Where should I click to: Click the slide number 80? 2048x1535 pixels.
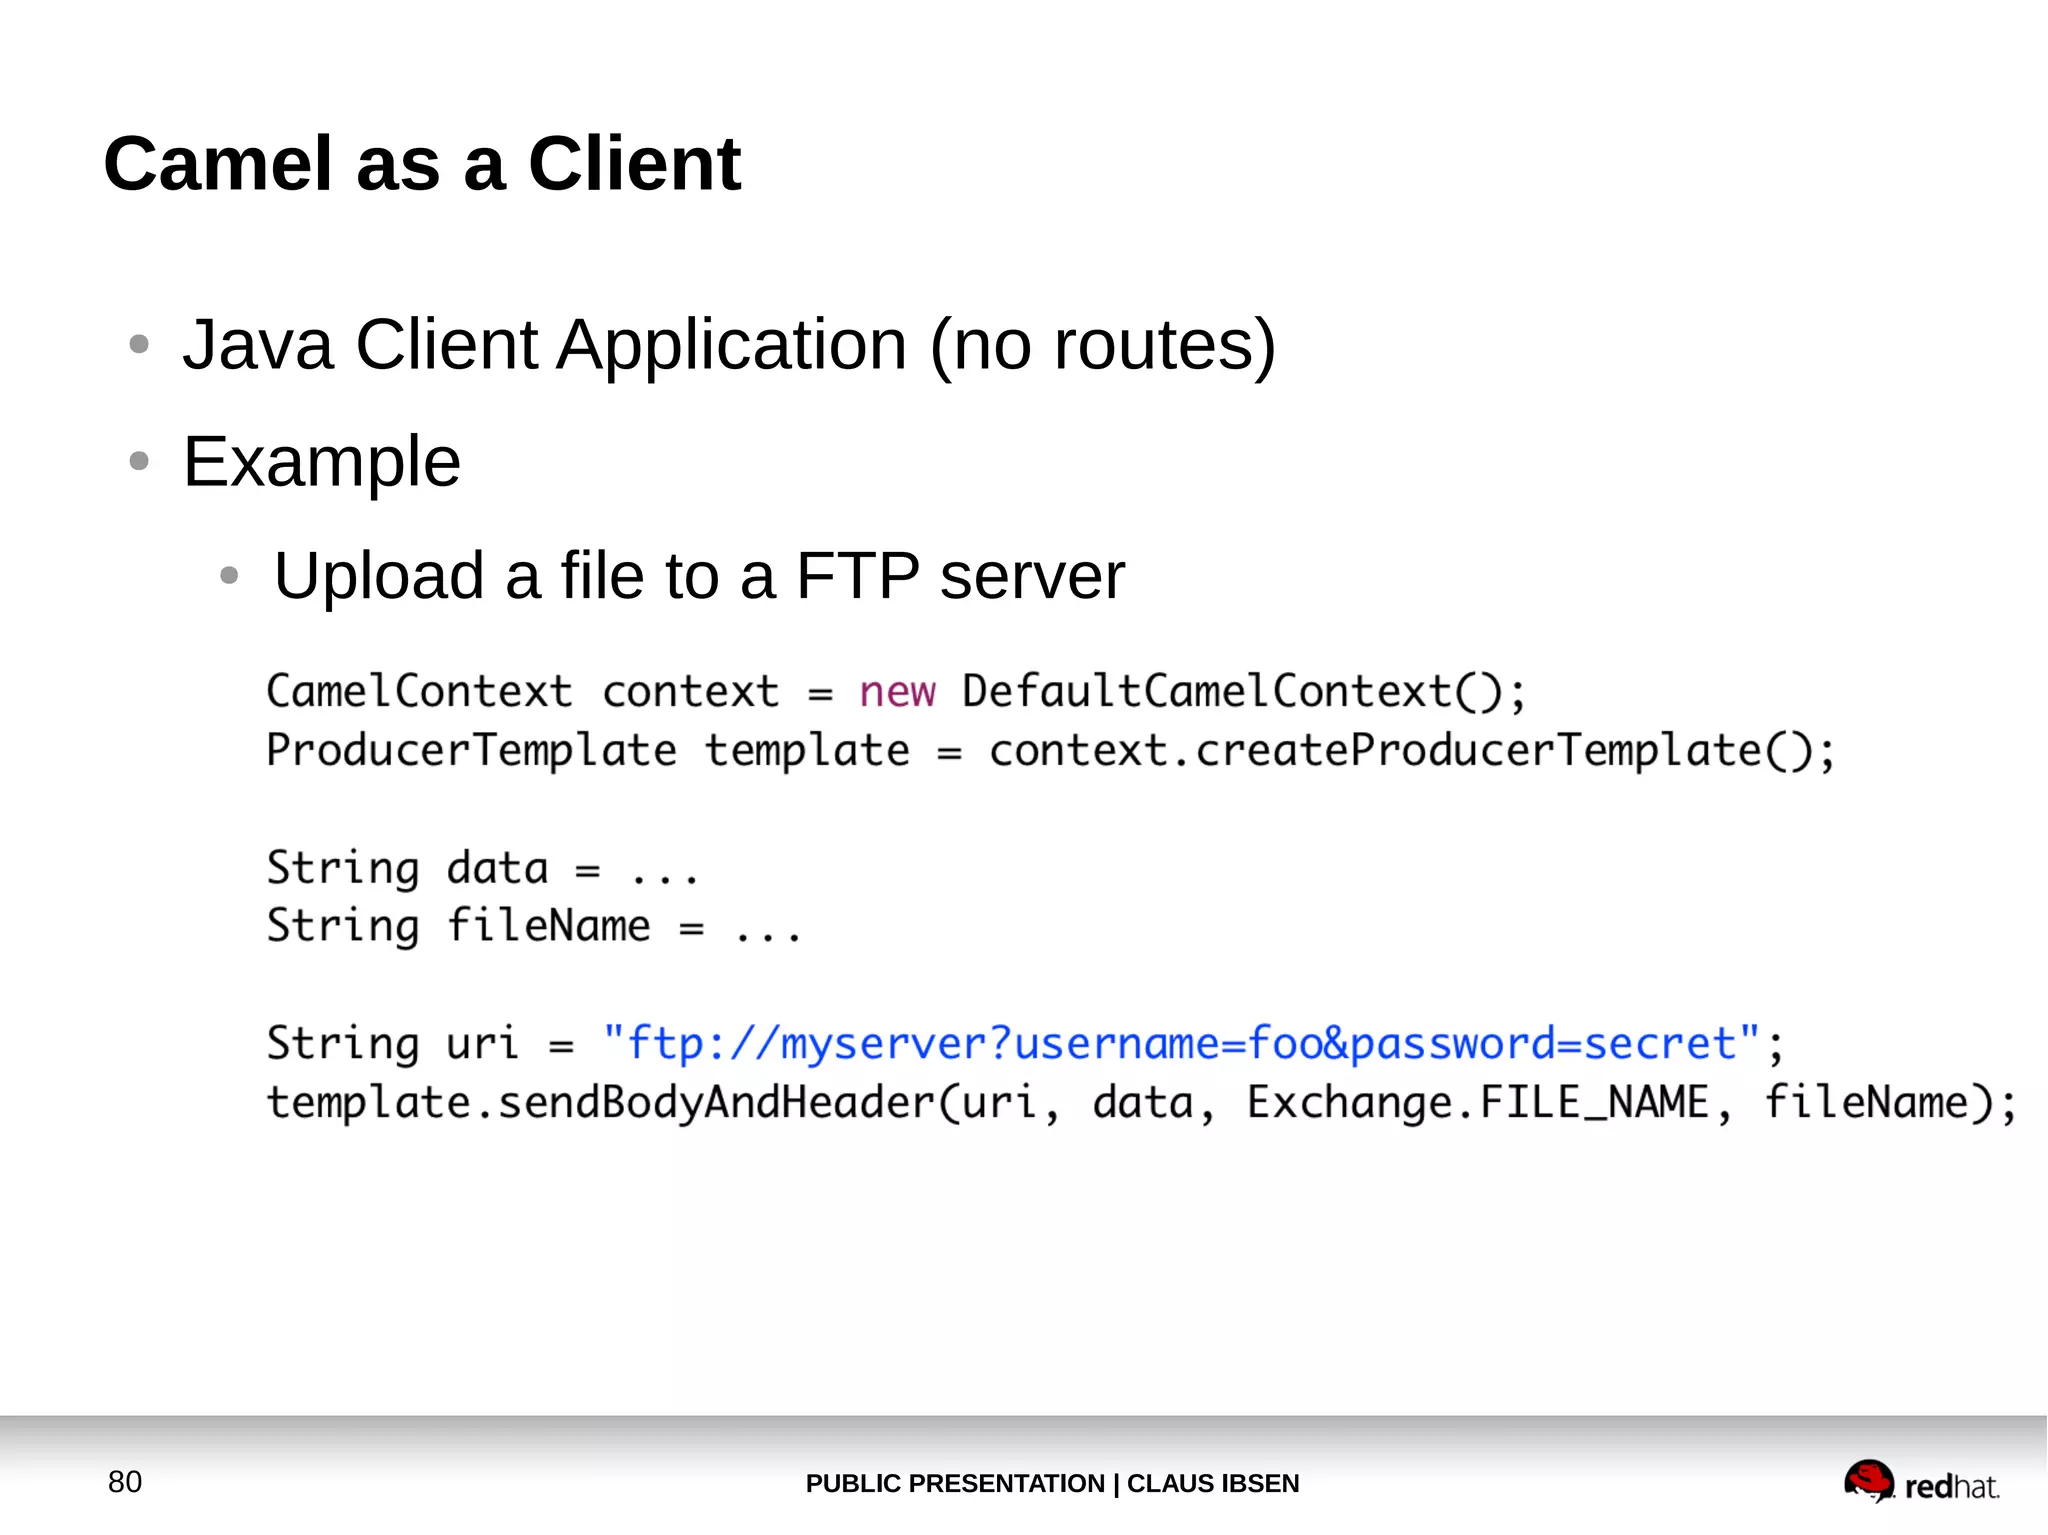tap(125, 1482)
